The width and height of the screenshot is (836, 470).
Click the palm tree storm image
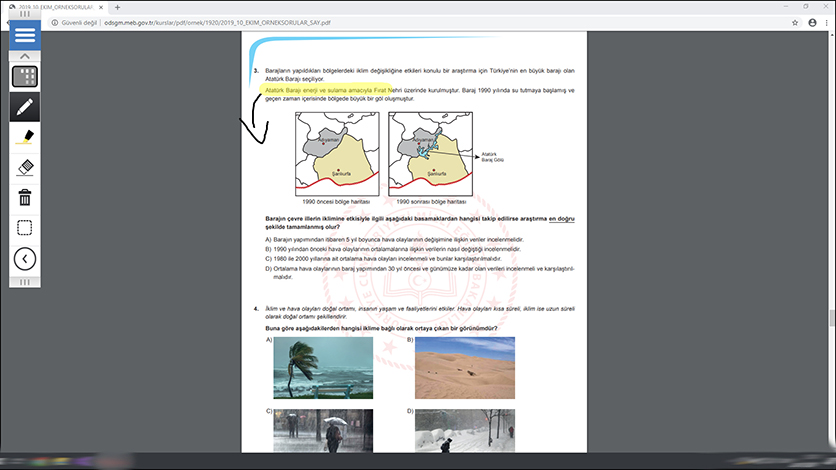point(323,368)
